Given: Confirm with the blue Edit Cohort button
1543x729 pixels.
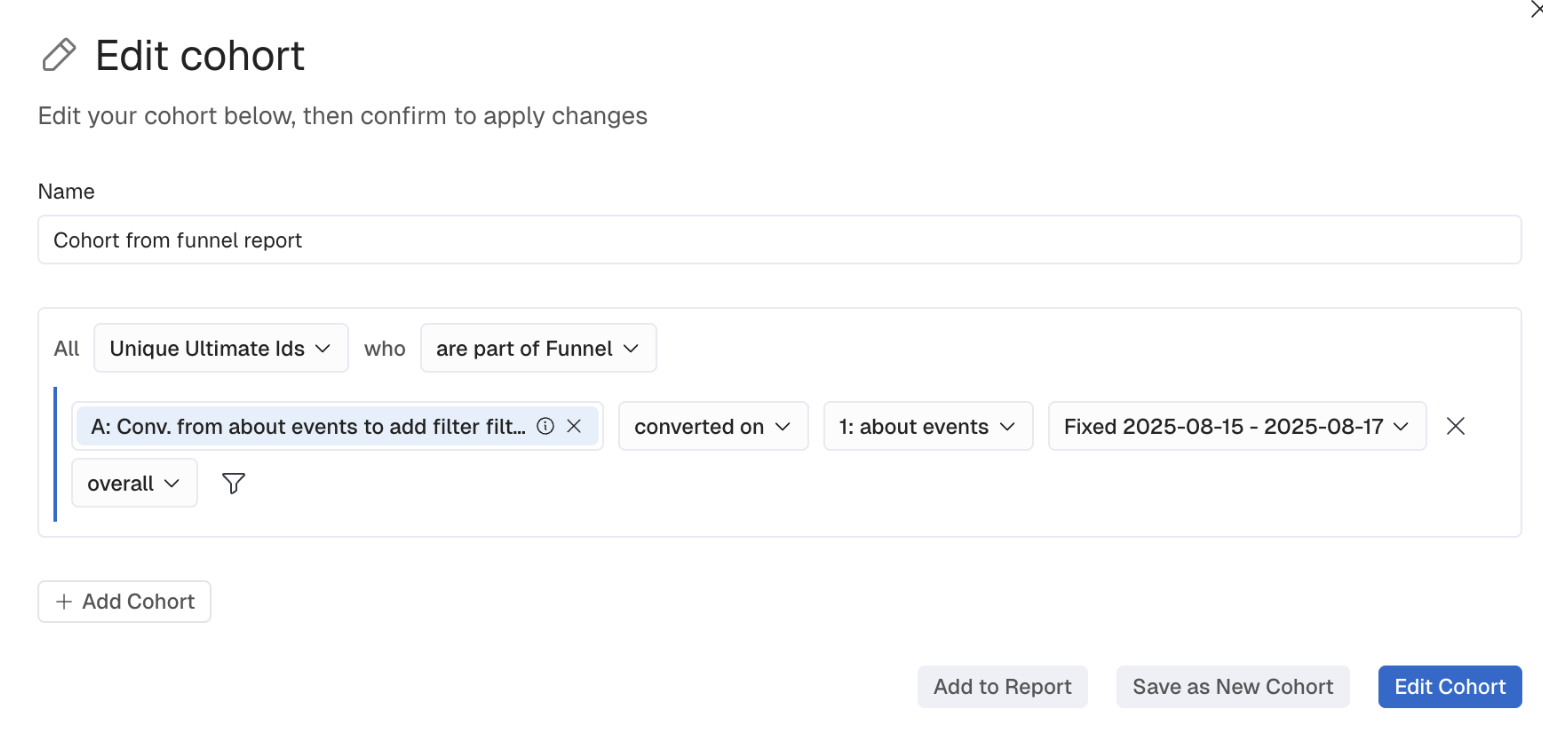Looking at the screenshot, I should 1449,687.
